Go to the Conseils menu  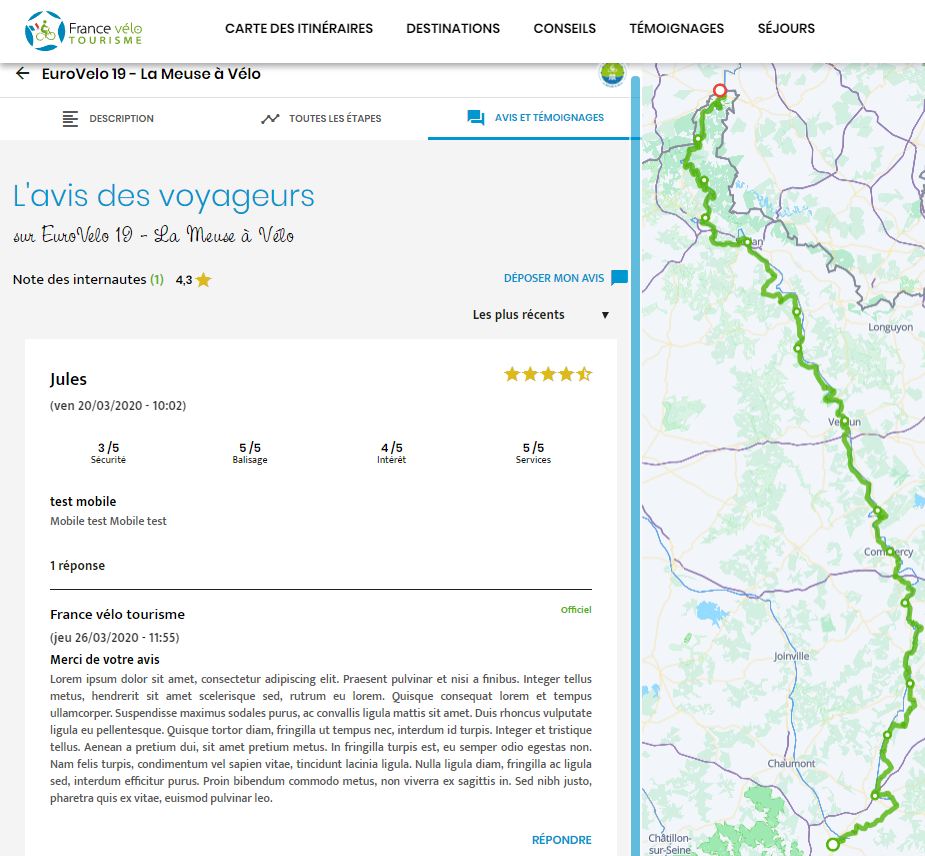[564, 29]
